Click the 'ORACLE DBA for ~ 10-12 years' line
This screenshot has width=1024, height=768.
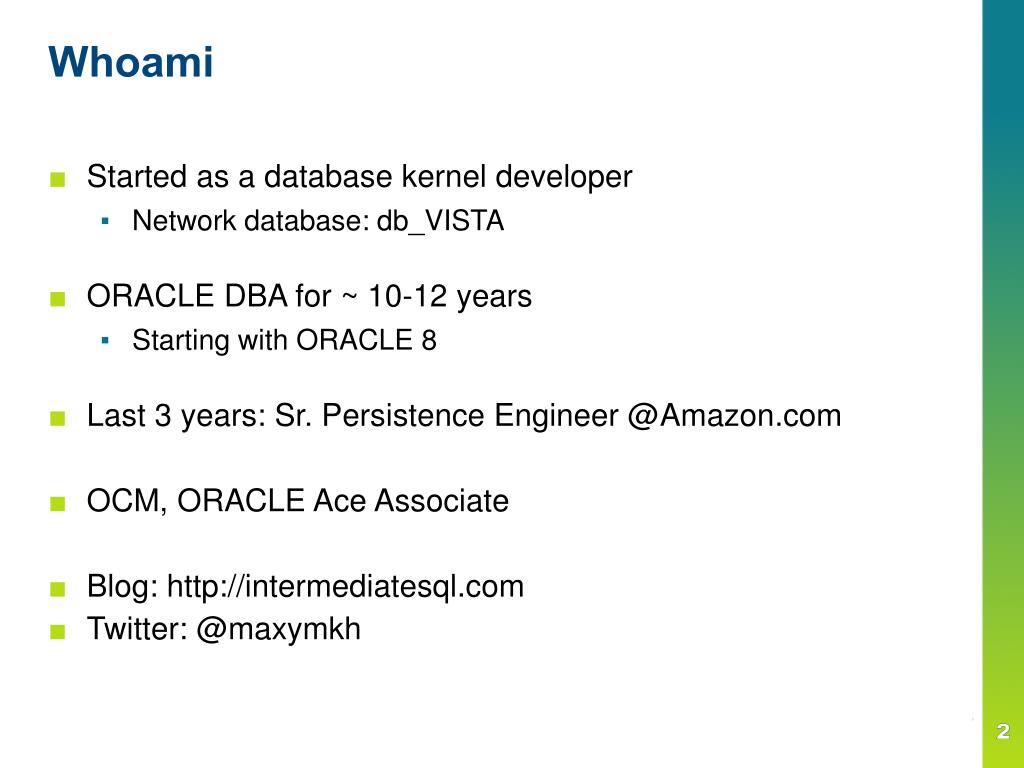[309, 296]
